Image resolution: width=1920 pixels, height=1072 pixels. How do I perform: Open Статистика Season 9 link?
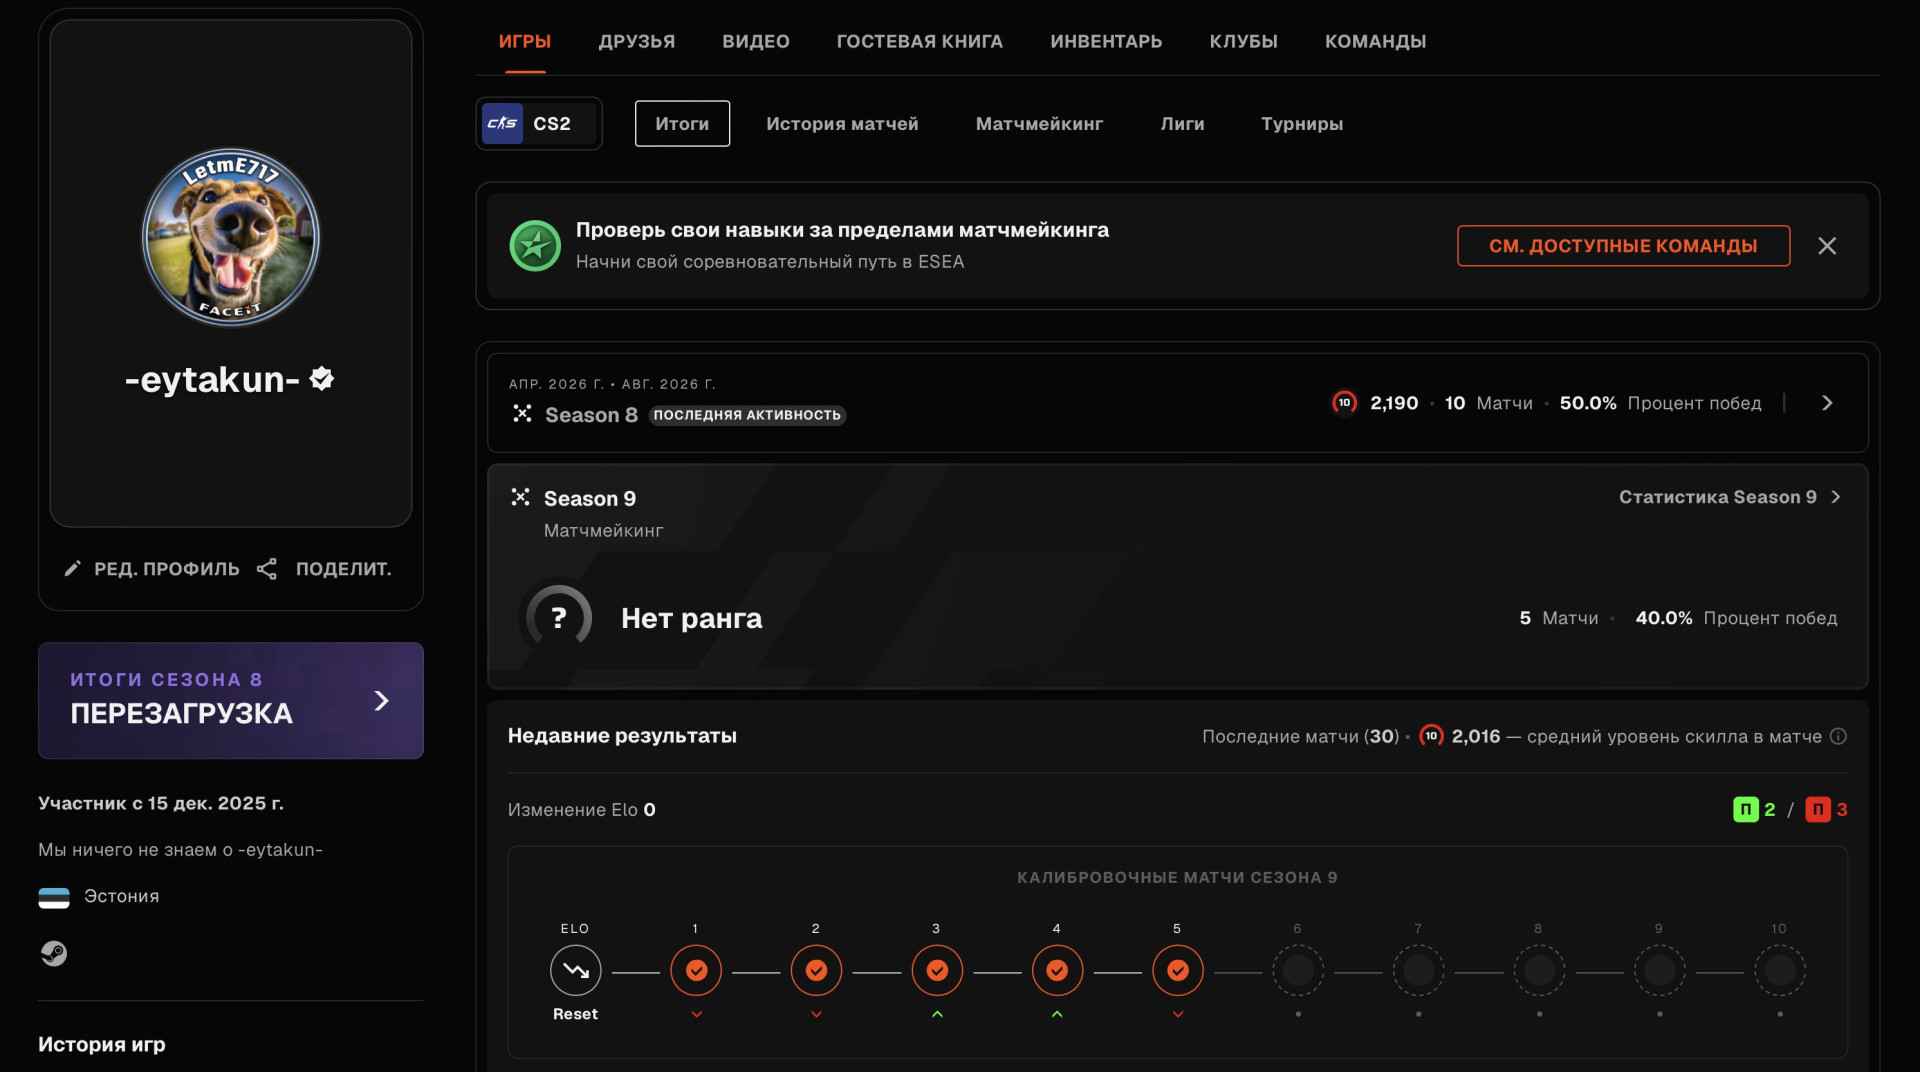1729,497
